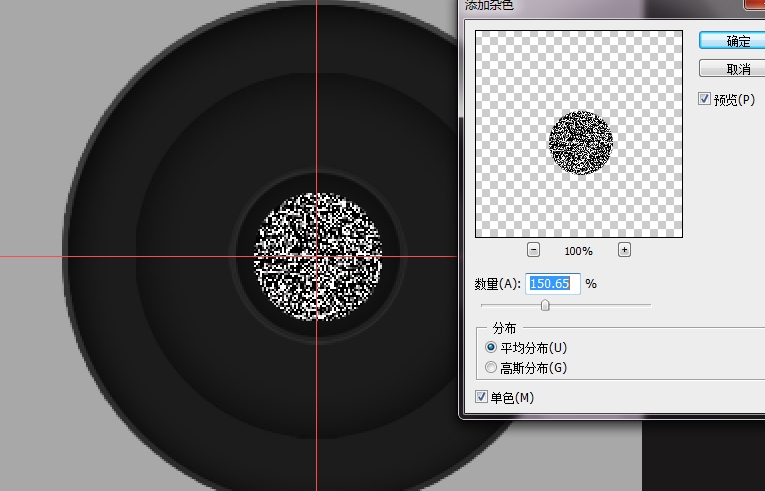Screen dimensions: 765x491
Task: Click the zoom in plus button under preview
Action: click(x=624, y=250)
